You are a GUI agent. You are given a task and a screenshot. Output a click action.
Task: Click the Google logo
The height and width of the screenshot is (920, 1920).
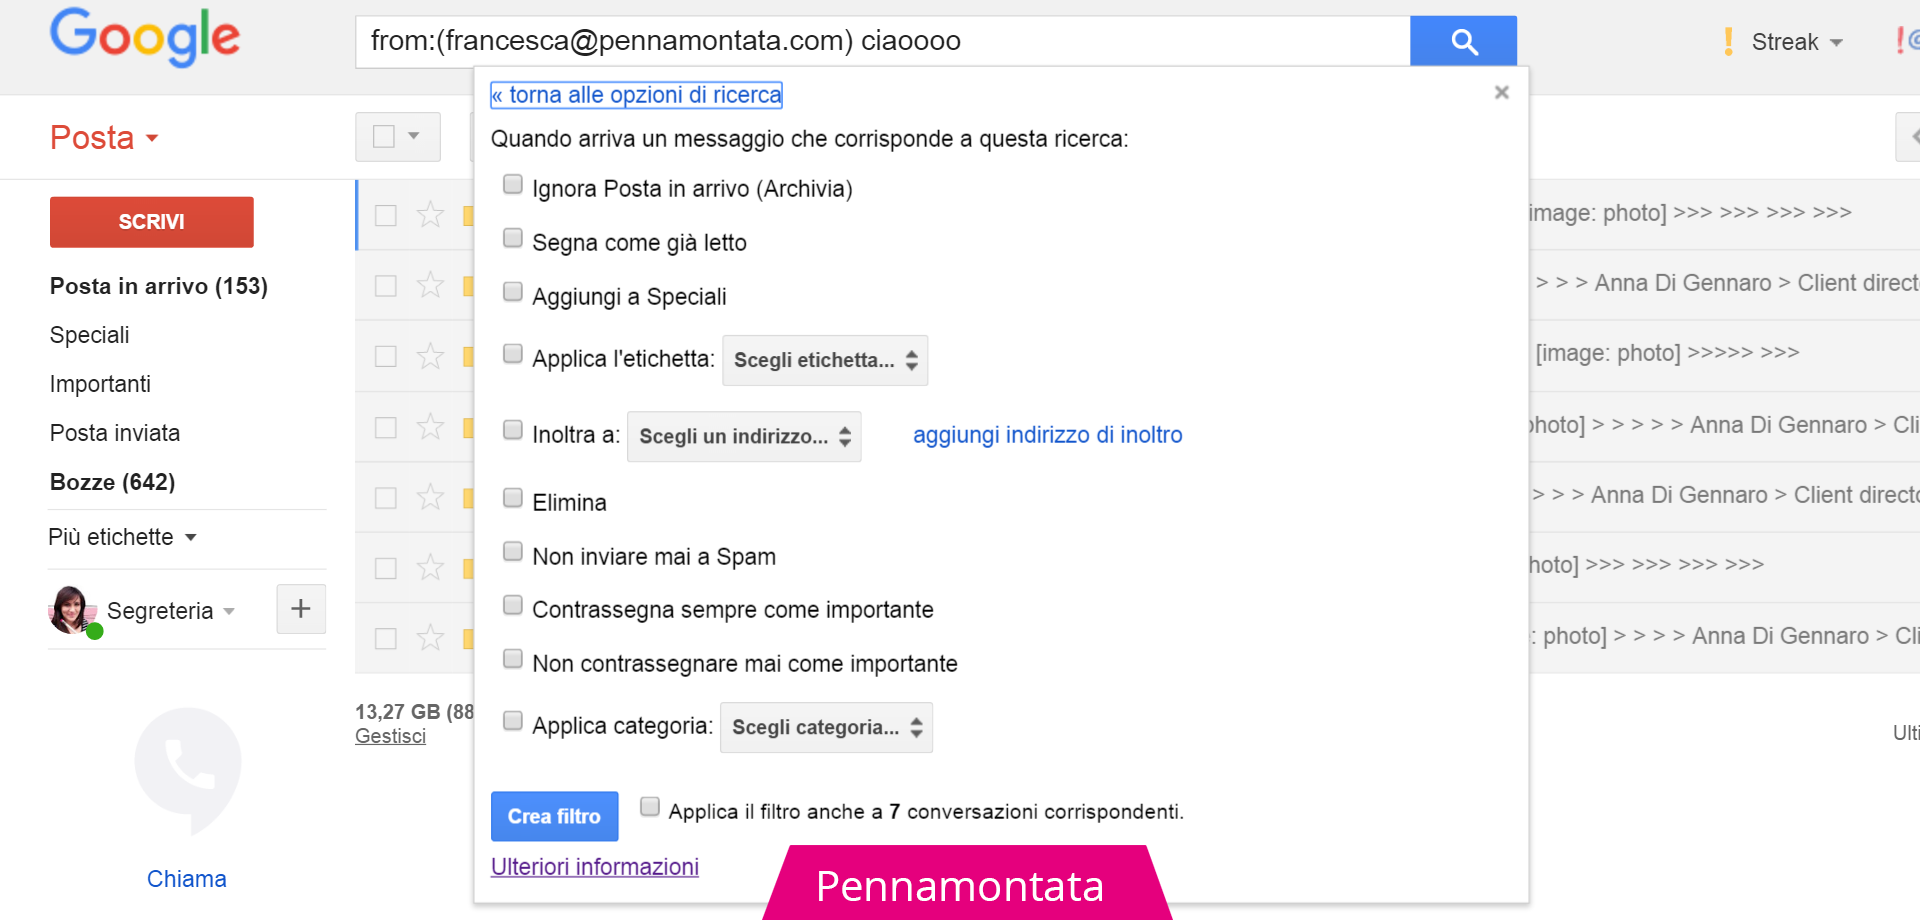[x=145, y=37]
